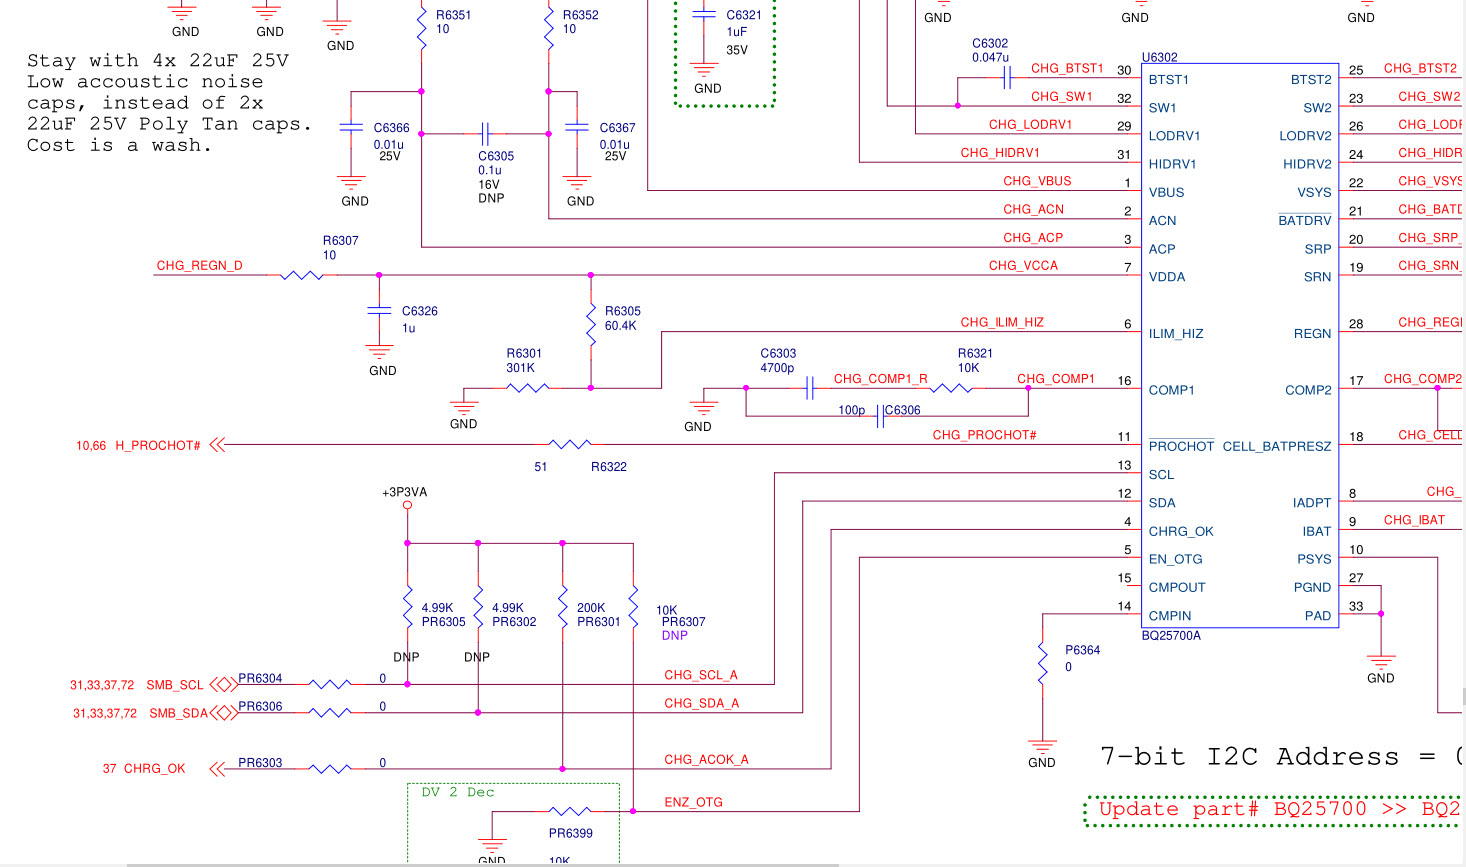
Task: Click the PSYS pin name on U6302
Action: [1314, 560]
